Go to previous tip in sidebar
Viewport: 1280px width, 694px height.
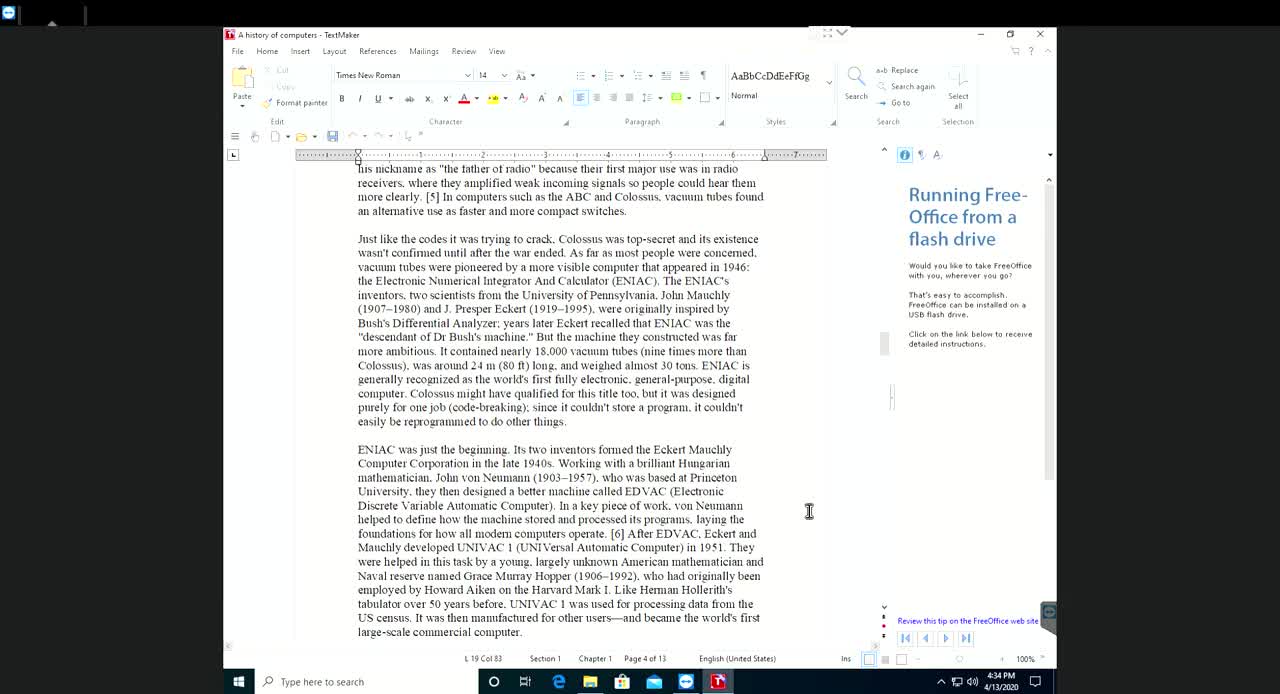coord(925,638)
